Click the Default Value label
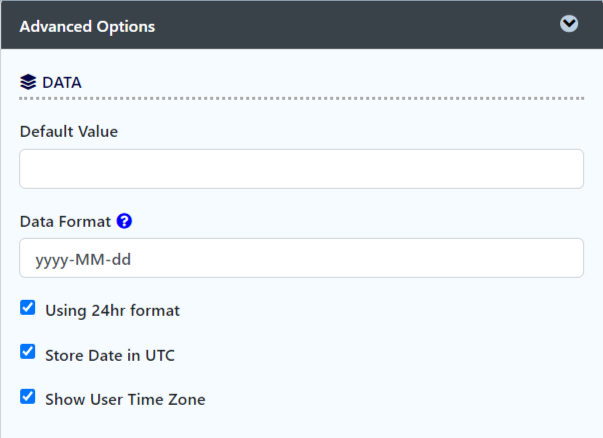 69,132
